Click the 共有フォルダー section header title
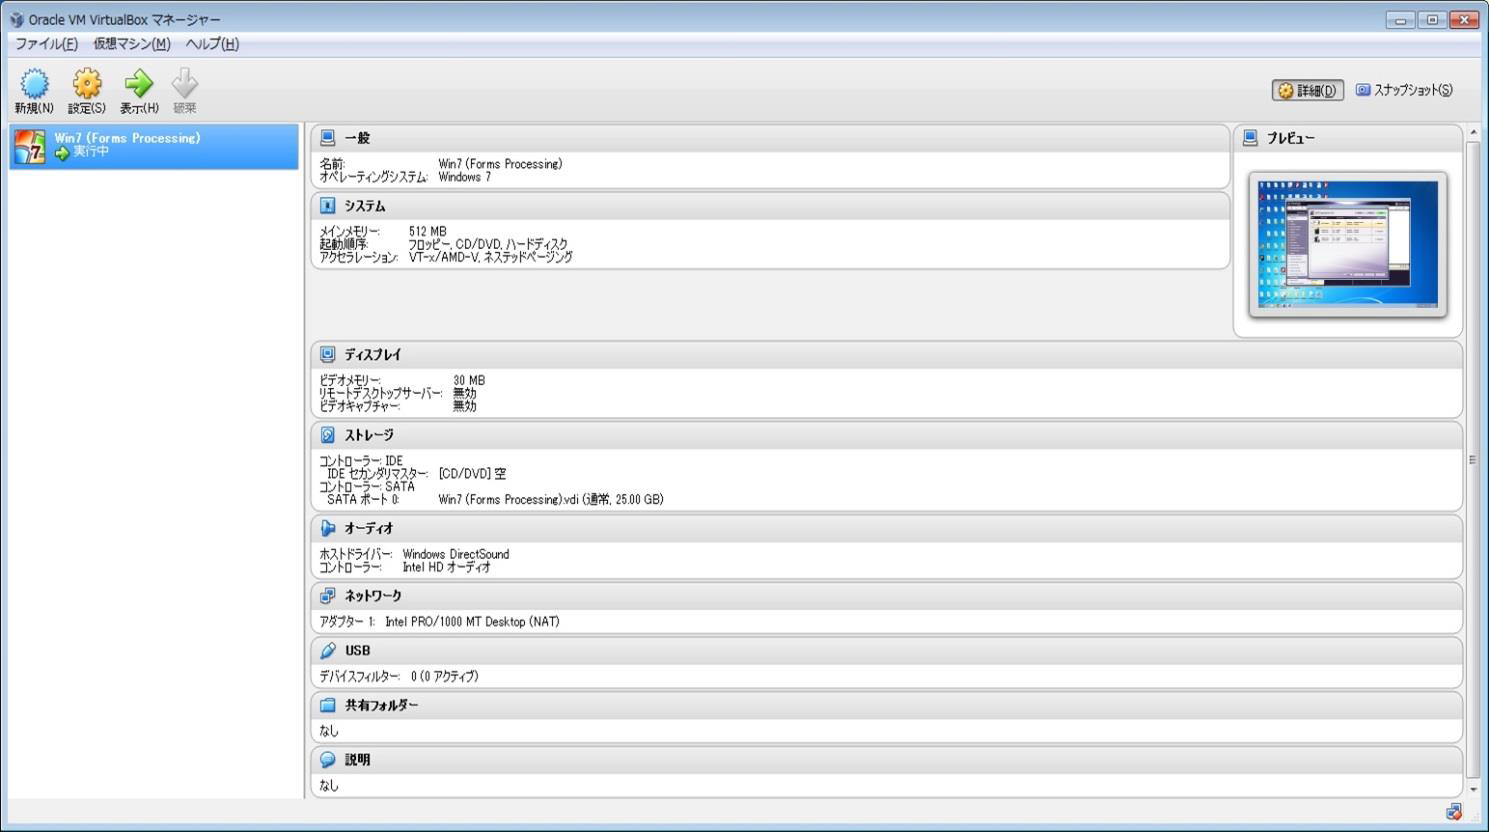The image size is (1489, 832). pos(381,705)
